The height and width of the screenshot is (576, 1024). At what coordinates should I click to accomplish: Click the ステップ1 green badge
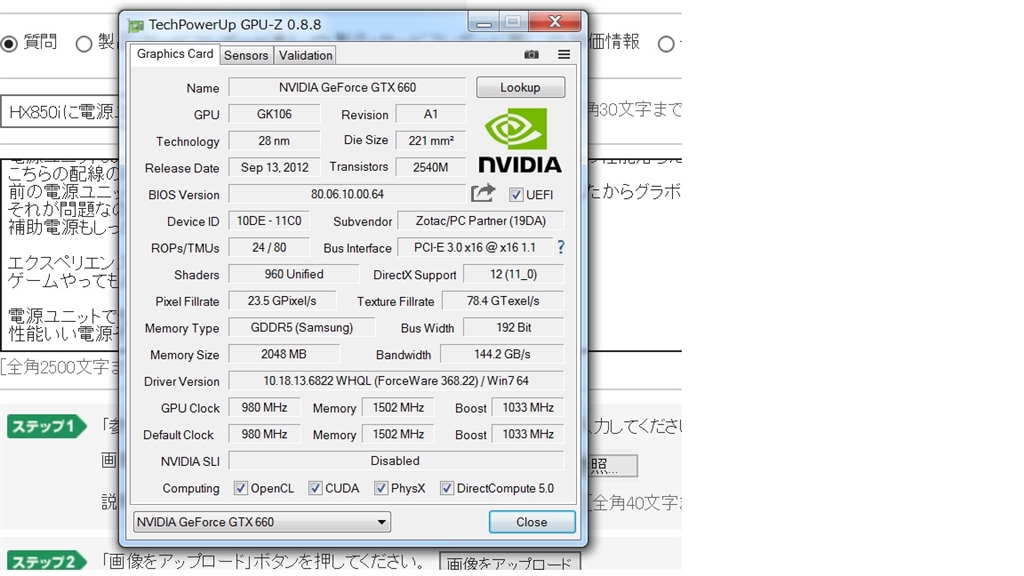pyautogui.click(x=47, y=426)
